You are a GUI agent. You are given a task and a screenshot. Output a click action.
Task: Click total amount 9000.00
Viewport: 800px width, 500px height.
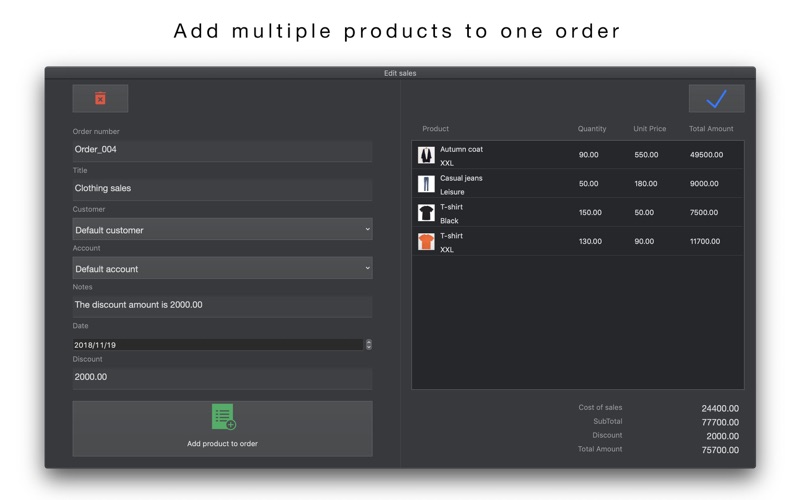704,184
